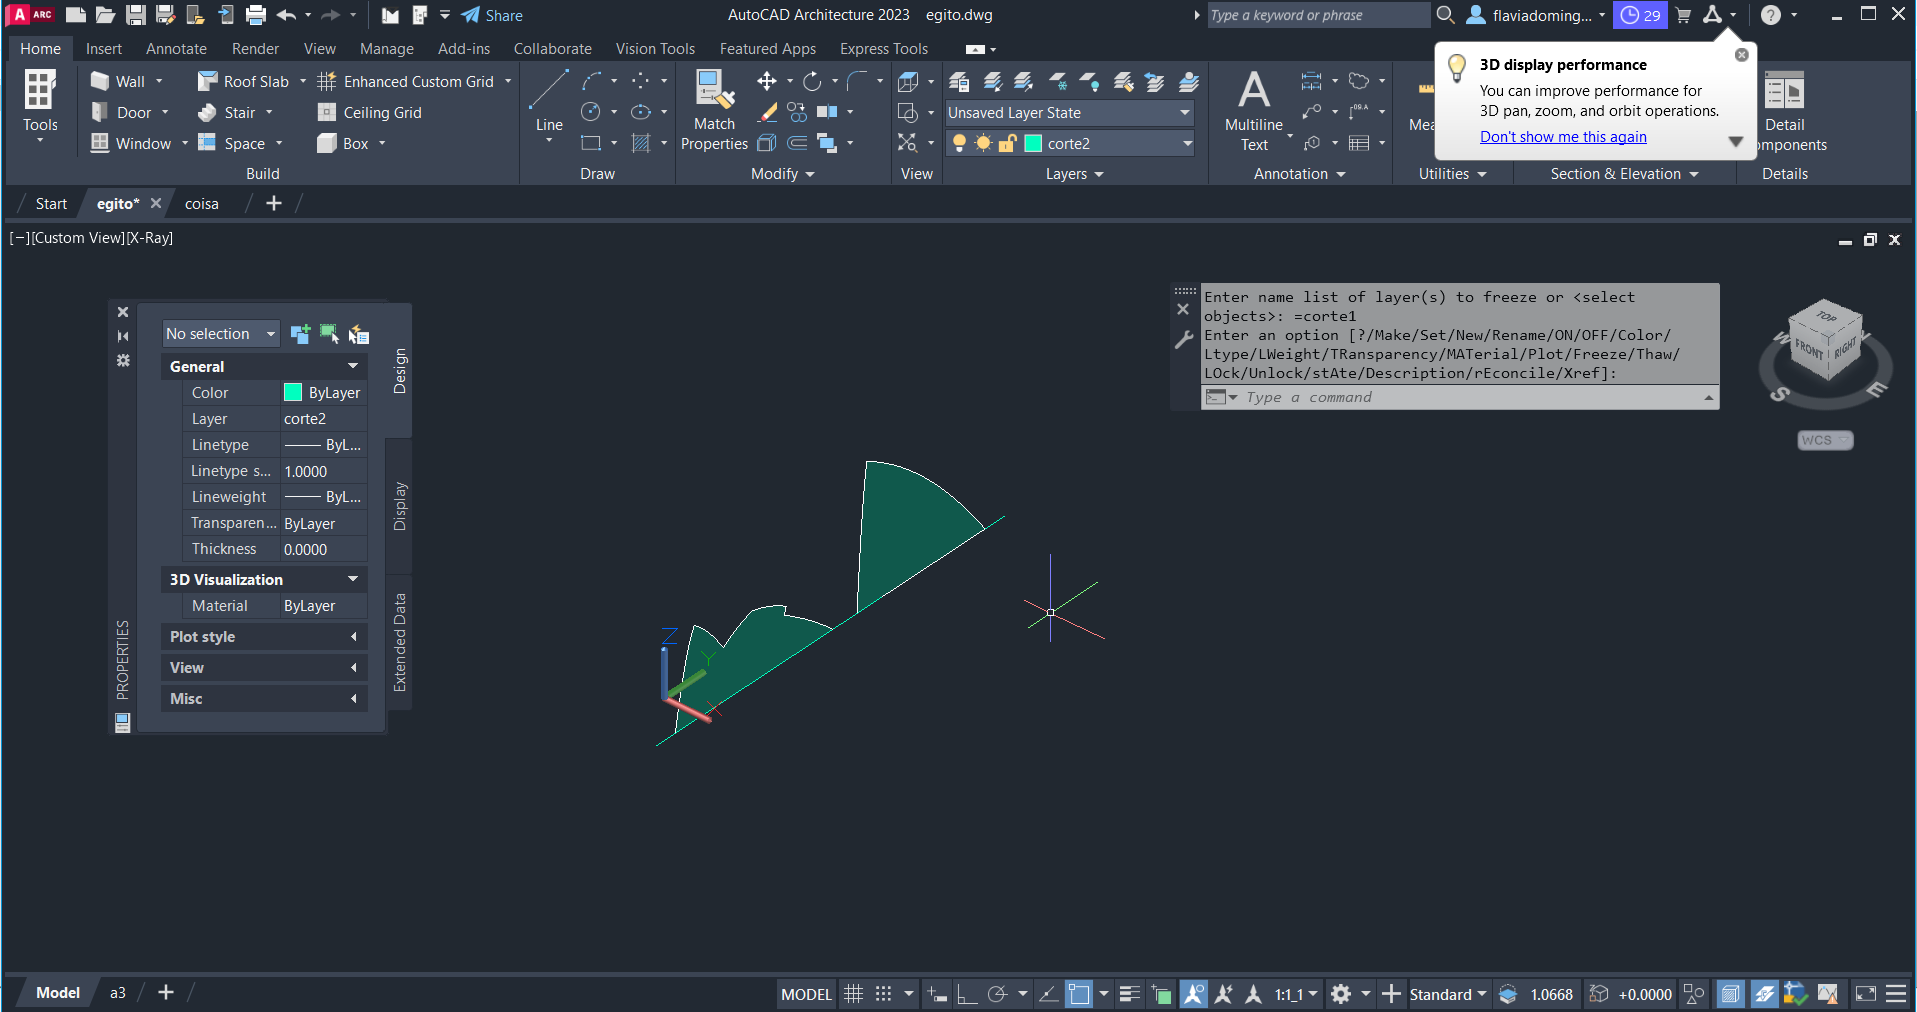Pick the Hatch tool in Draw panel
1917x1012 pixels.
641,143
